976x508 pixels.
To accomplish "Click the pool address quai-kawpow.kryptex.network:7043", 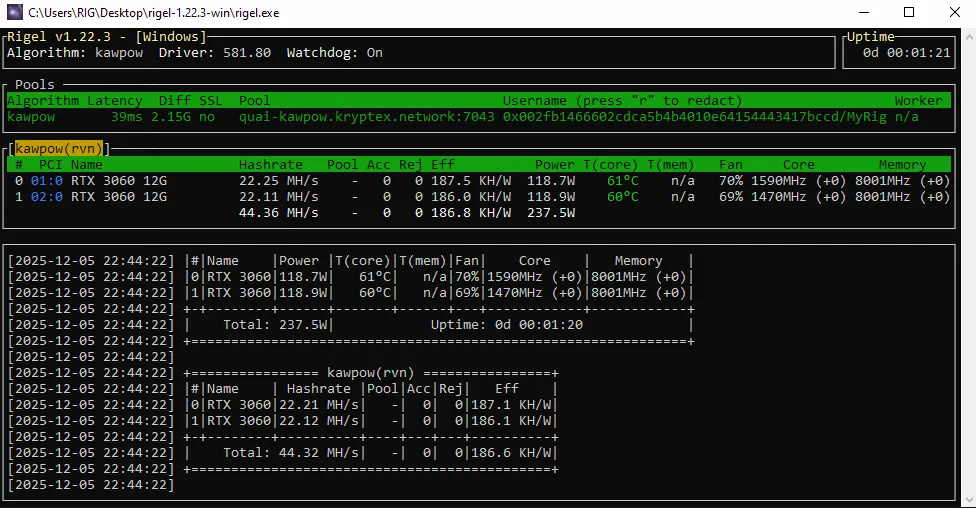I will click(366, 117).
